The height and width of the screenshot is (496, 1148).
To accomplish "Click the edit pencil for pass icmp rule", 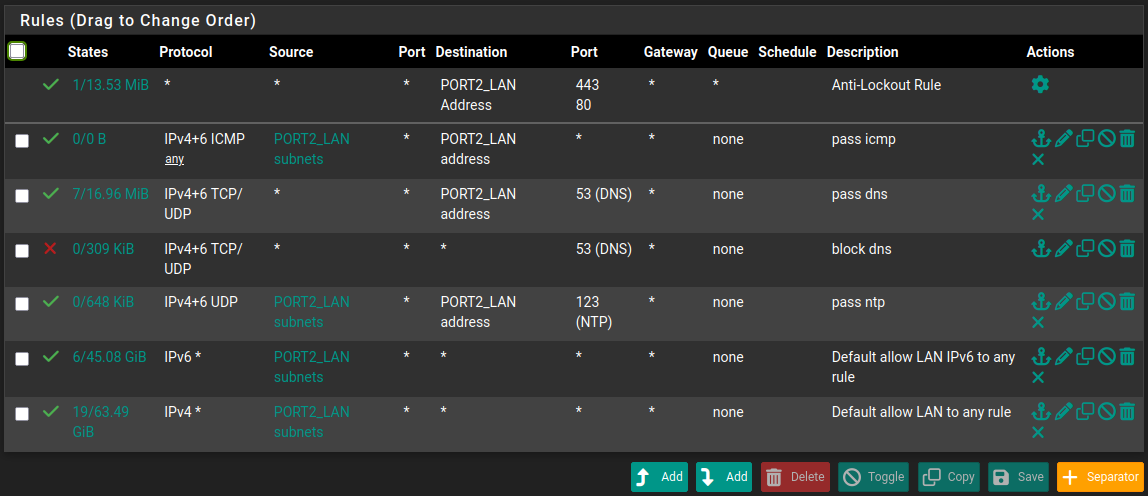I will tap(1063, 139).
